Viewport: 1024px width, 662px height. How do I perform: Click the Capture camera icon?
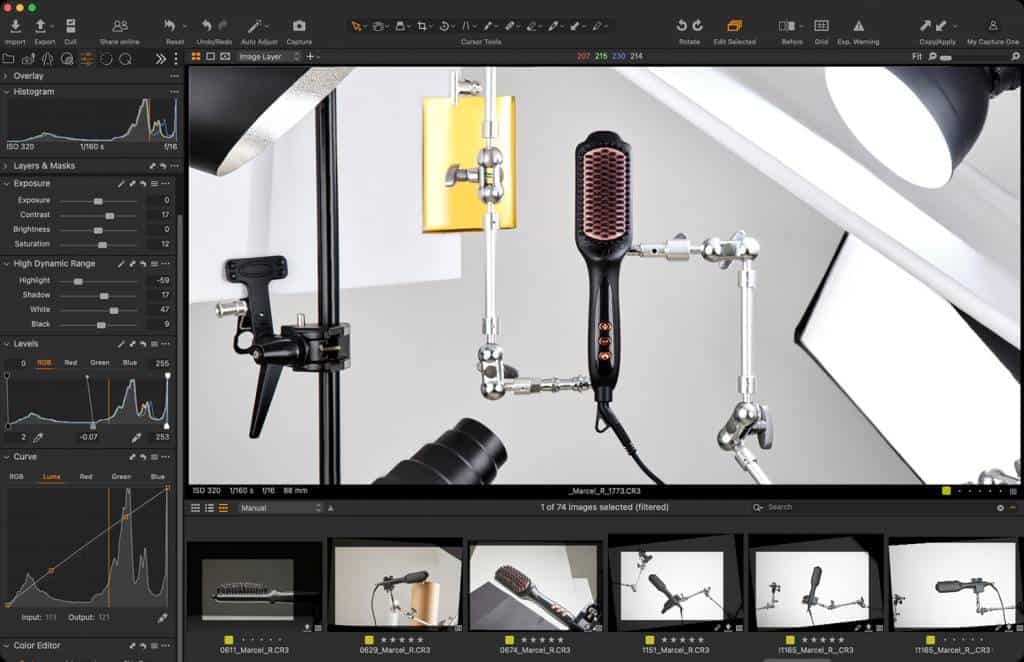pos(299,25)
